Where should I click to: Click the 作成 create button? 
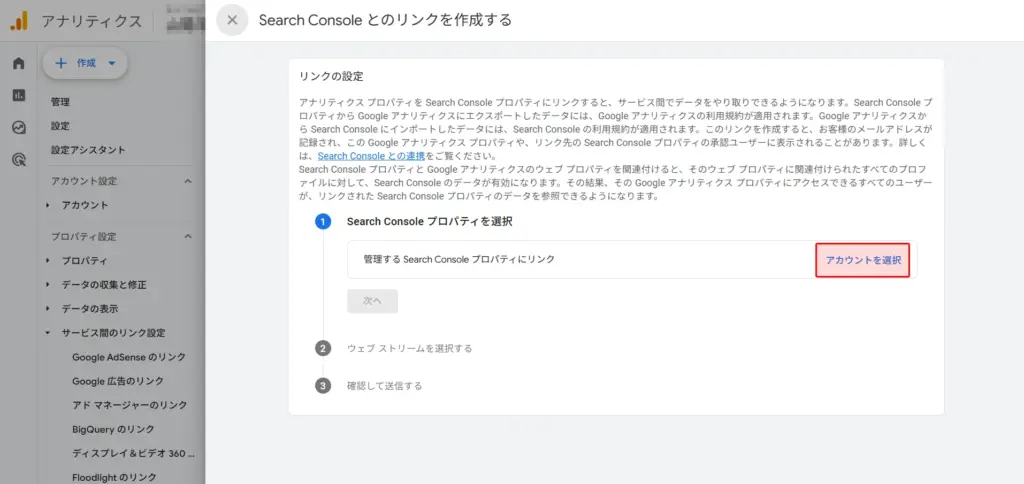[85, 63]
